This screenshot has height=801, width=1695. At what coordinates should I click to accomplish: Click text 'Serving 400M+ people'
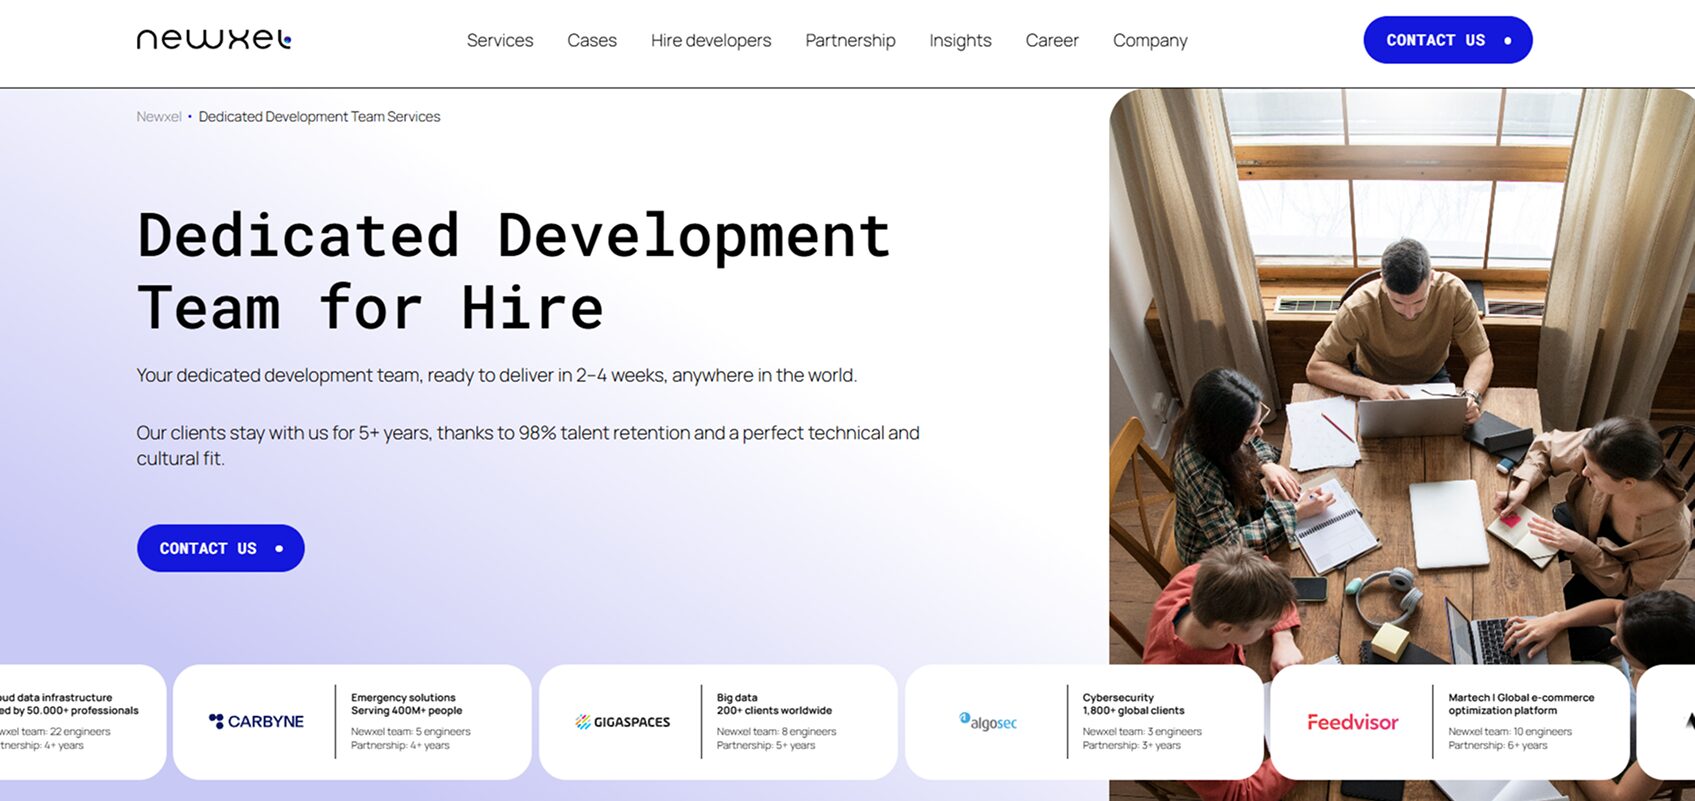click(x=406, y=711)
